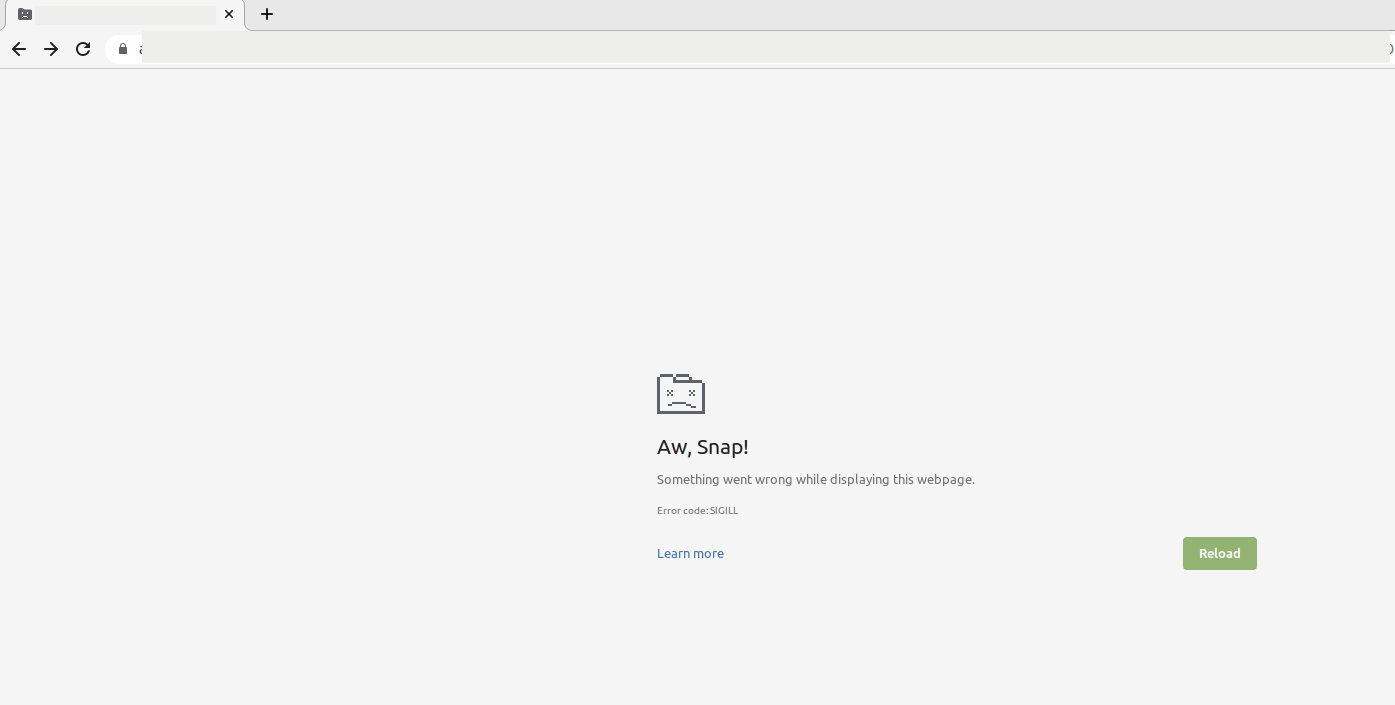Close the current crashed tab
The height and width of the screenshot is (705, 1395).
click(229, 14)
